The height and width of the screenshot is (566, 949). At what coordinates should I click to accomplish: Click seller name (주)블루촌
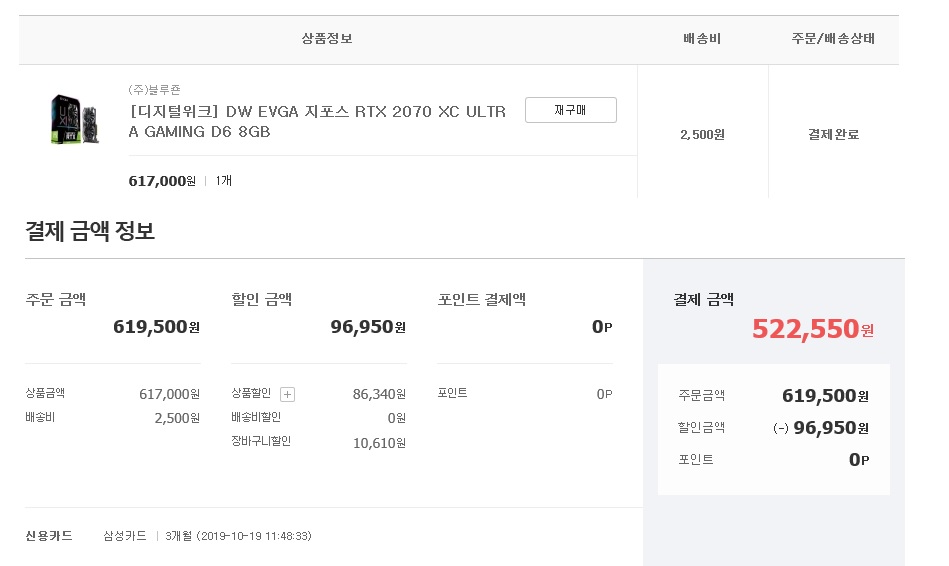pyautogui.click(x=154, y=89)
